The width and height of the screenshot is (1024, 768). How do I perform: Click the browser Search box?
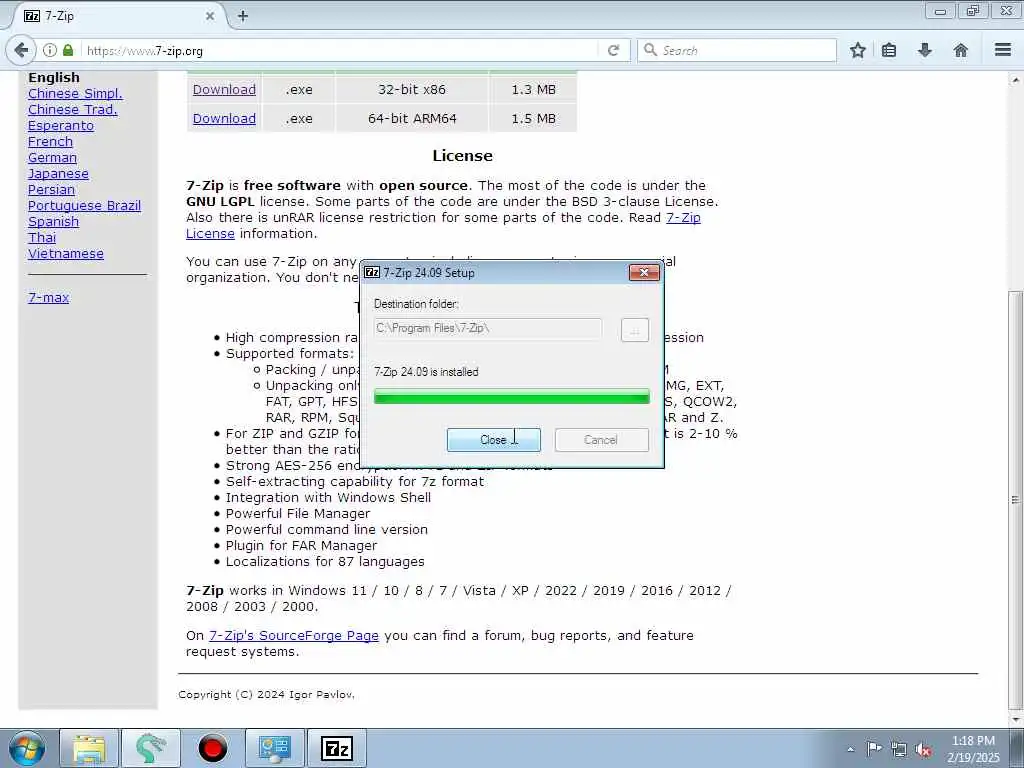click(x=737, y=50)
